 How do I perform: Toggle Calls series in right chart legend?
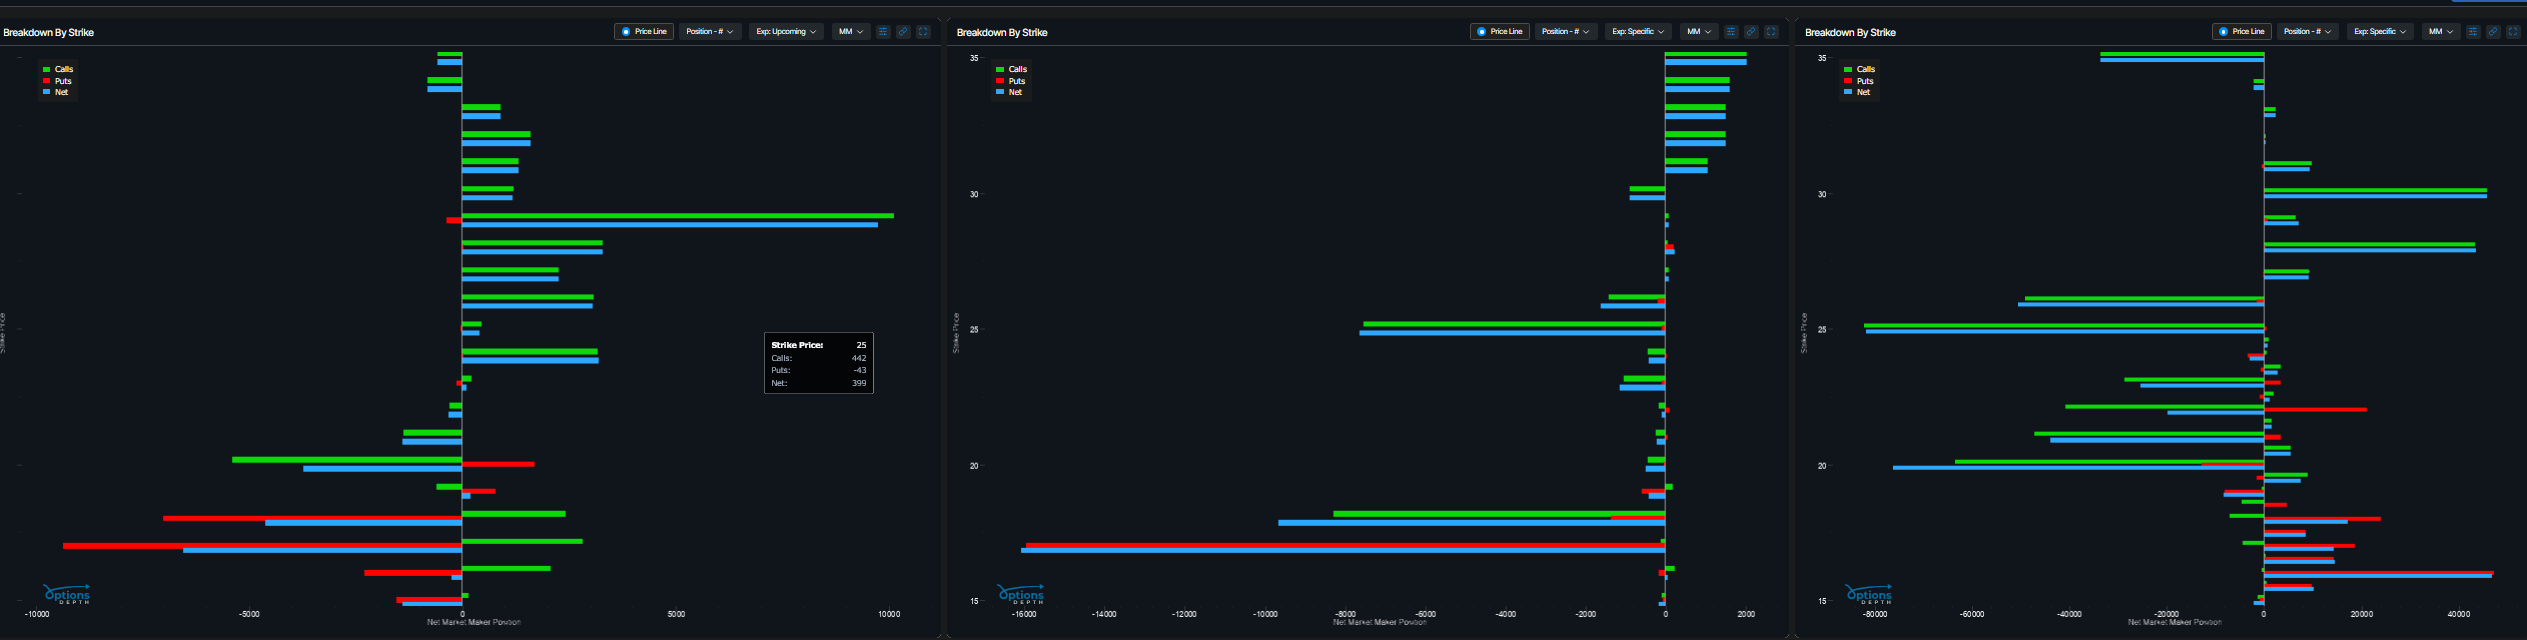1860,69
